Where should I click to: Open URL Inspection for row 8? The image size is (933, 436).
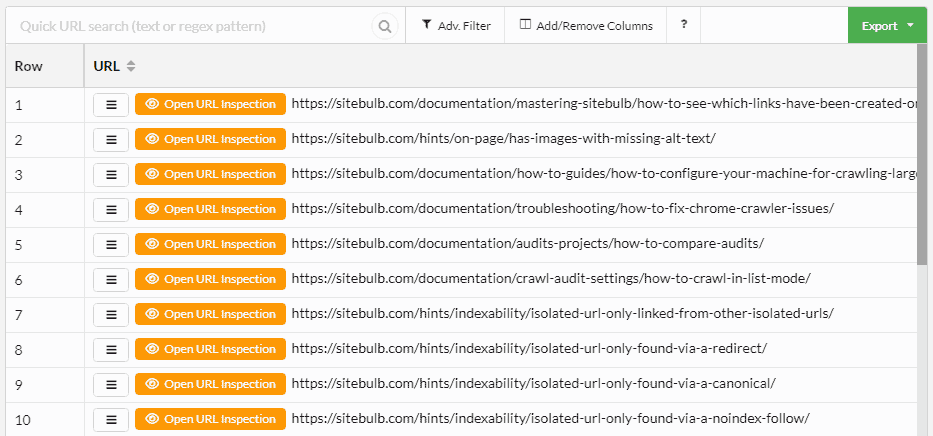tap(210, 349)
